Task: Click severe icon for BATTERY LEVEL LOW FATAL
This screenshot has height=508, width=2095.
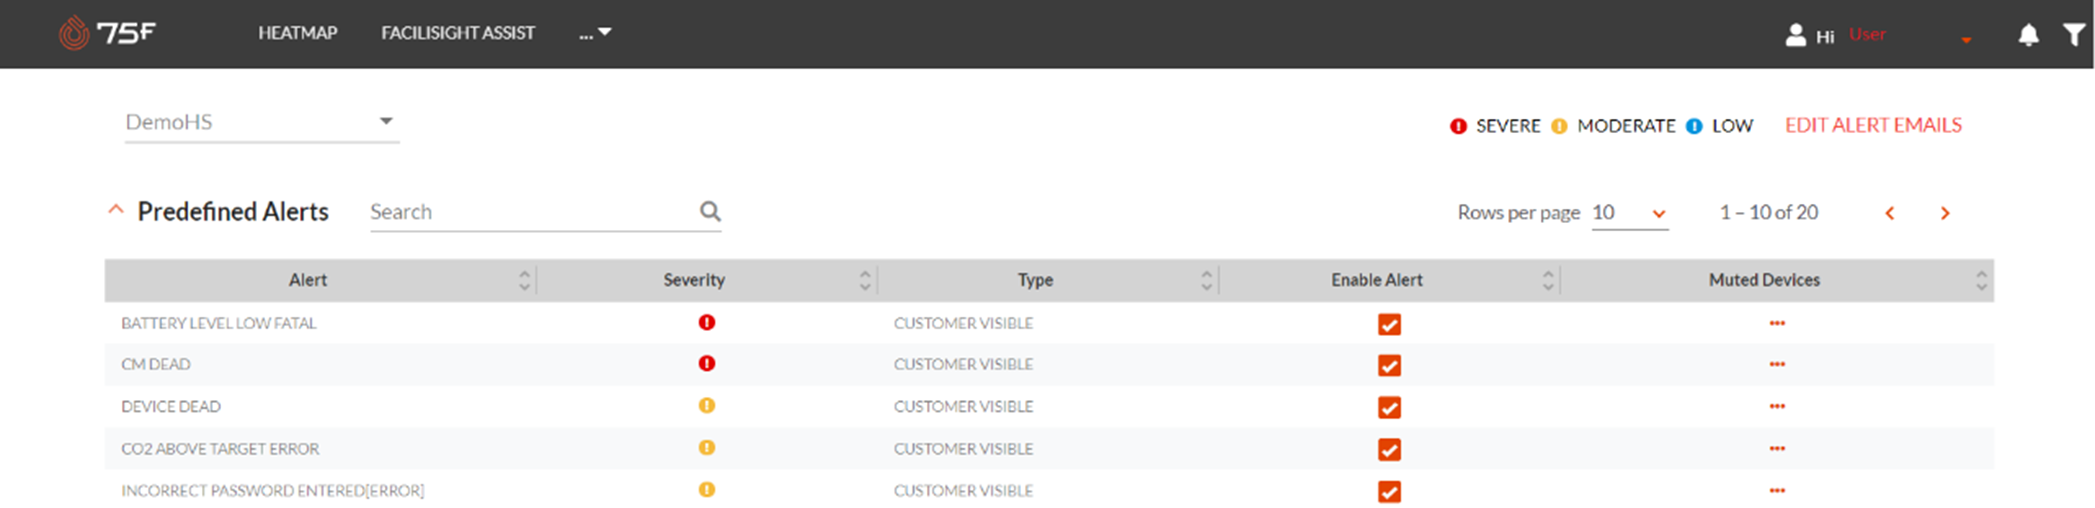Action: pyautogui.click(x=707, y=322)
